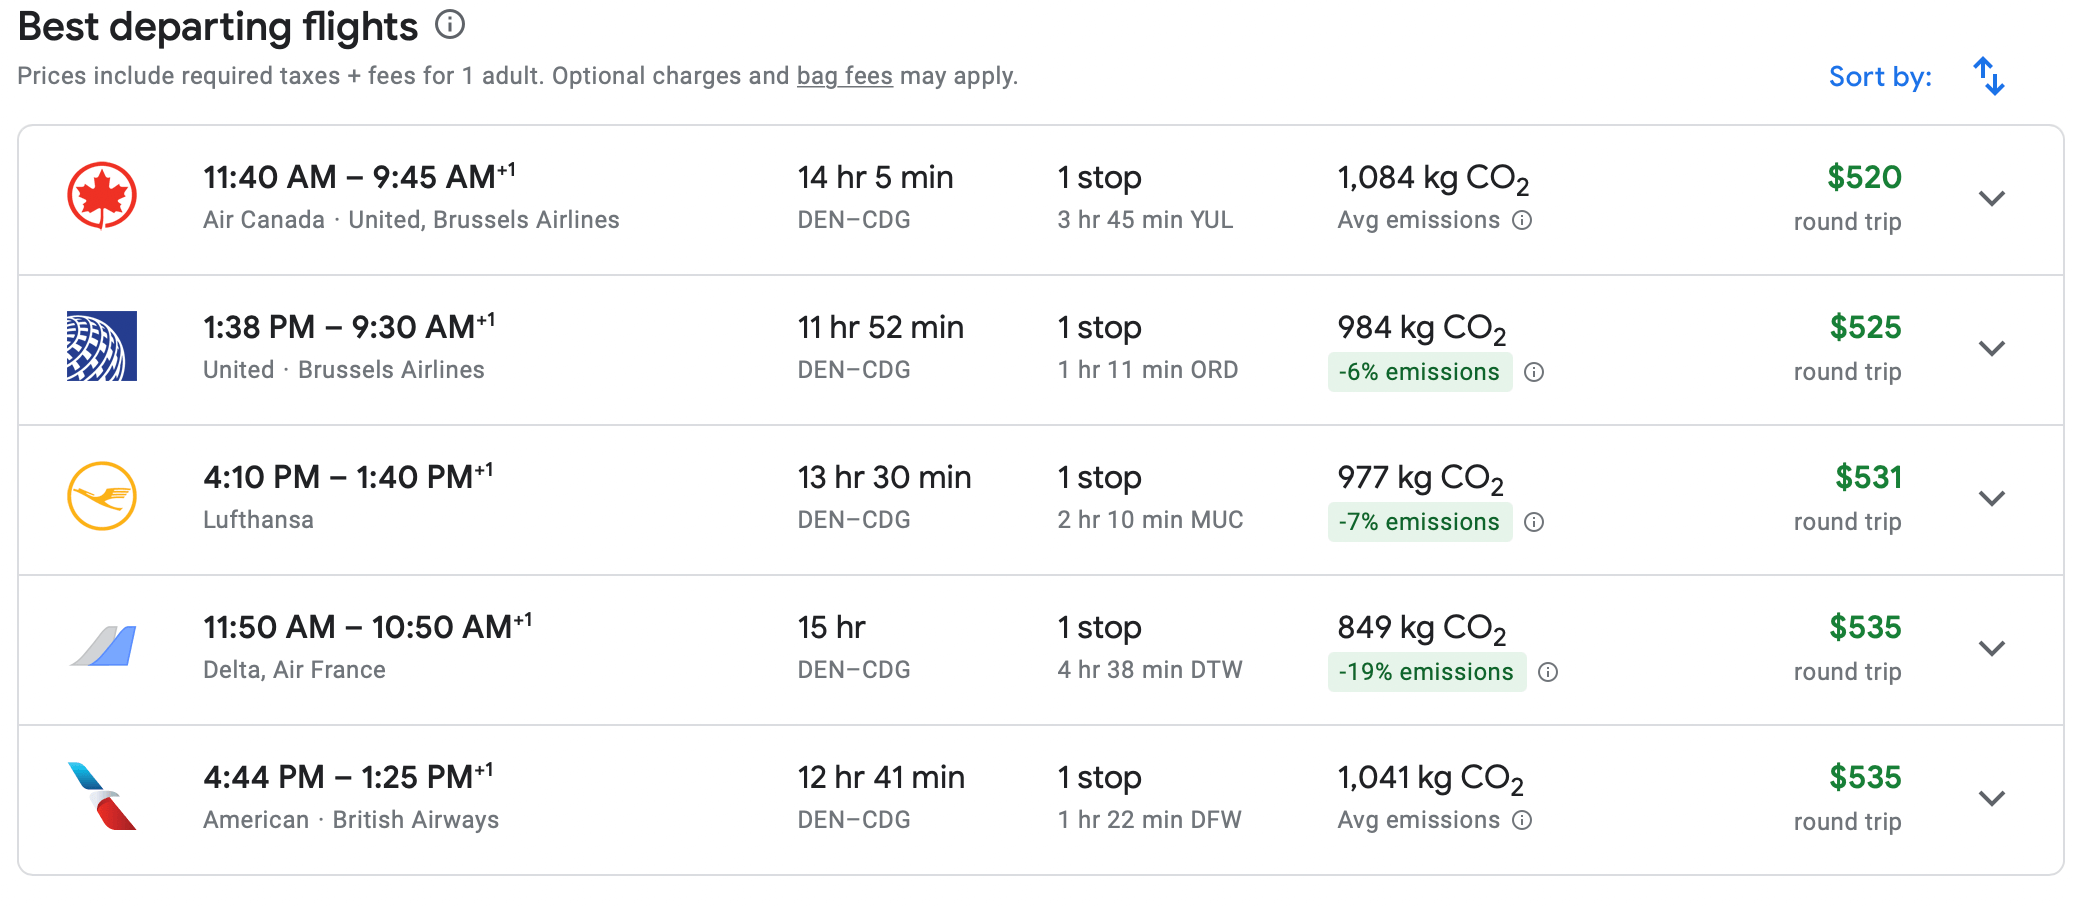Open info icon next to -19% emissions
Image resolution: width=2074 pixels, height=906 pixels.
1548,672
